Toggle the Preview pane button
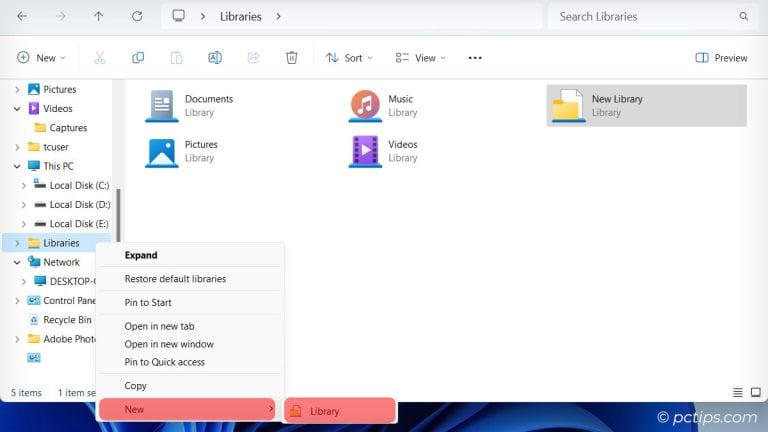 click(x=721, y=58)
